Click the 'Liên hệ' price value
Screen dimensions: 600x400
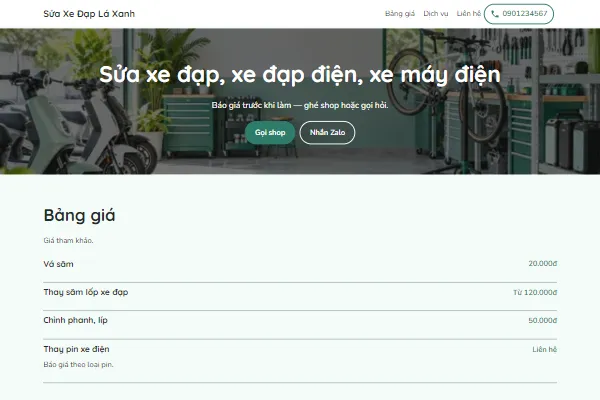tap(545, 349)
